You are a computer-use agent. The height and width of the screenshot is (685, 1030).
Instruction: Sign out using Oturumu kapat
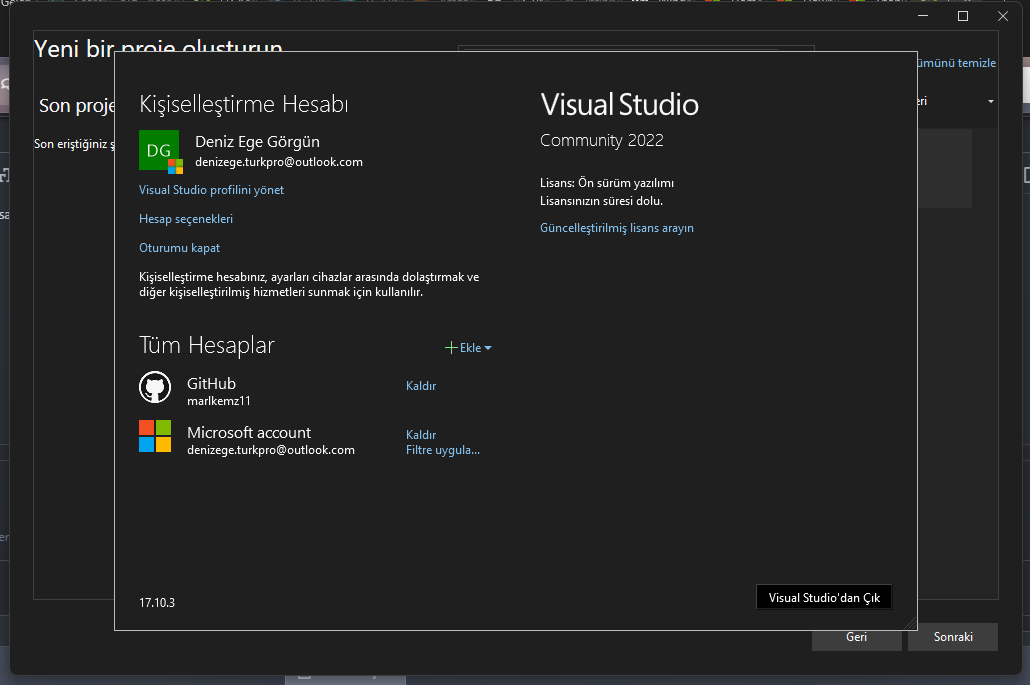tap(179, 248)
